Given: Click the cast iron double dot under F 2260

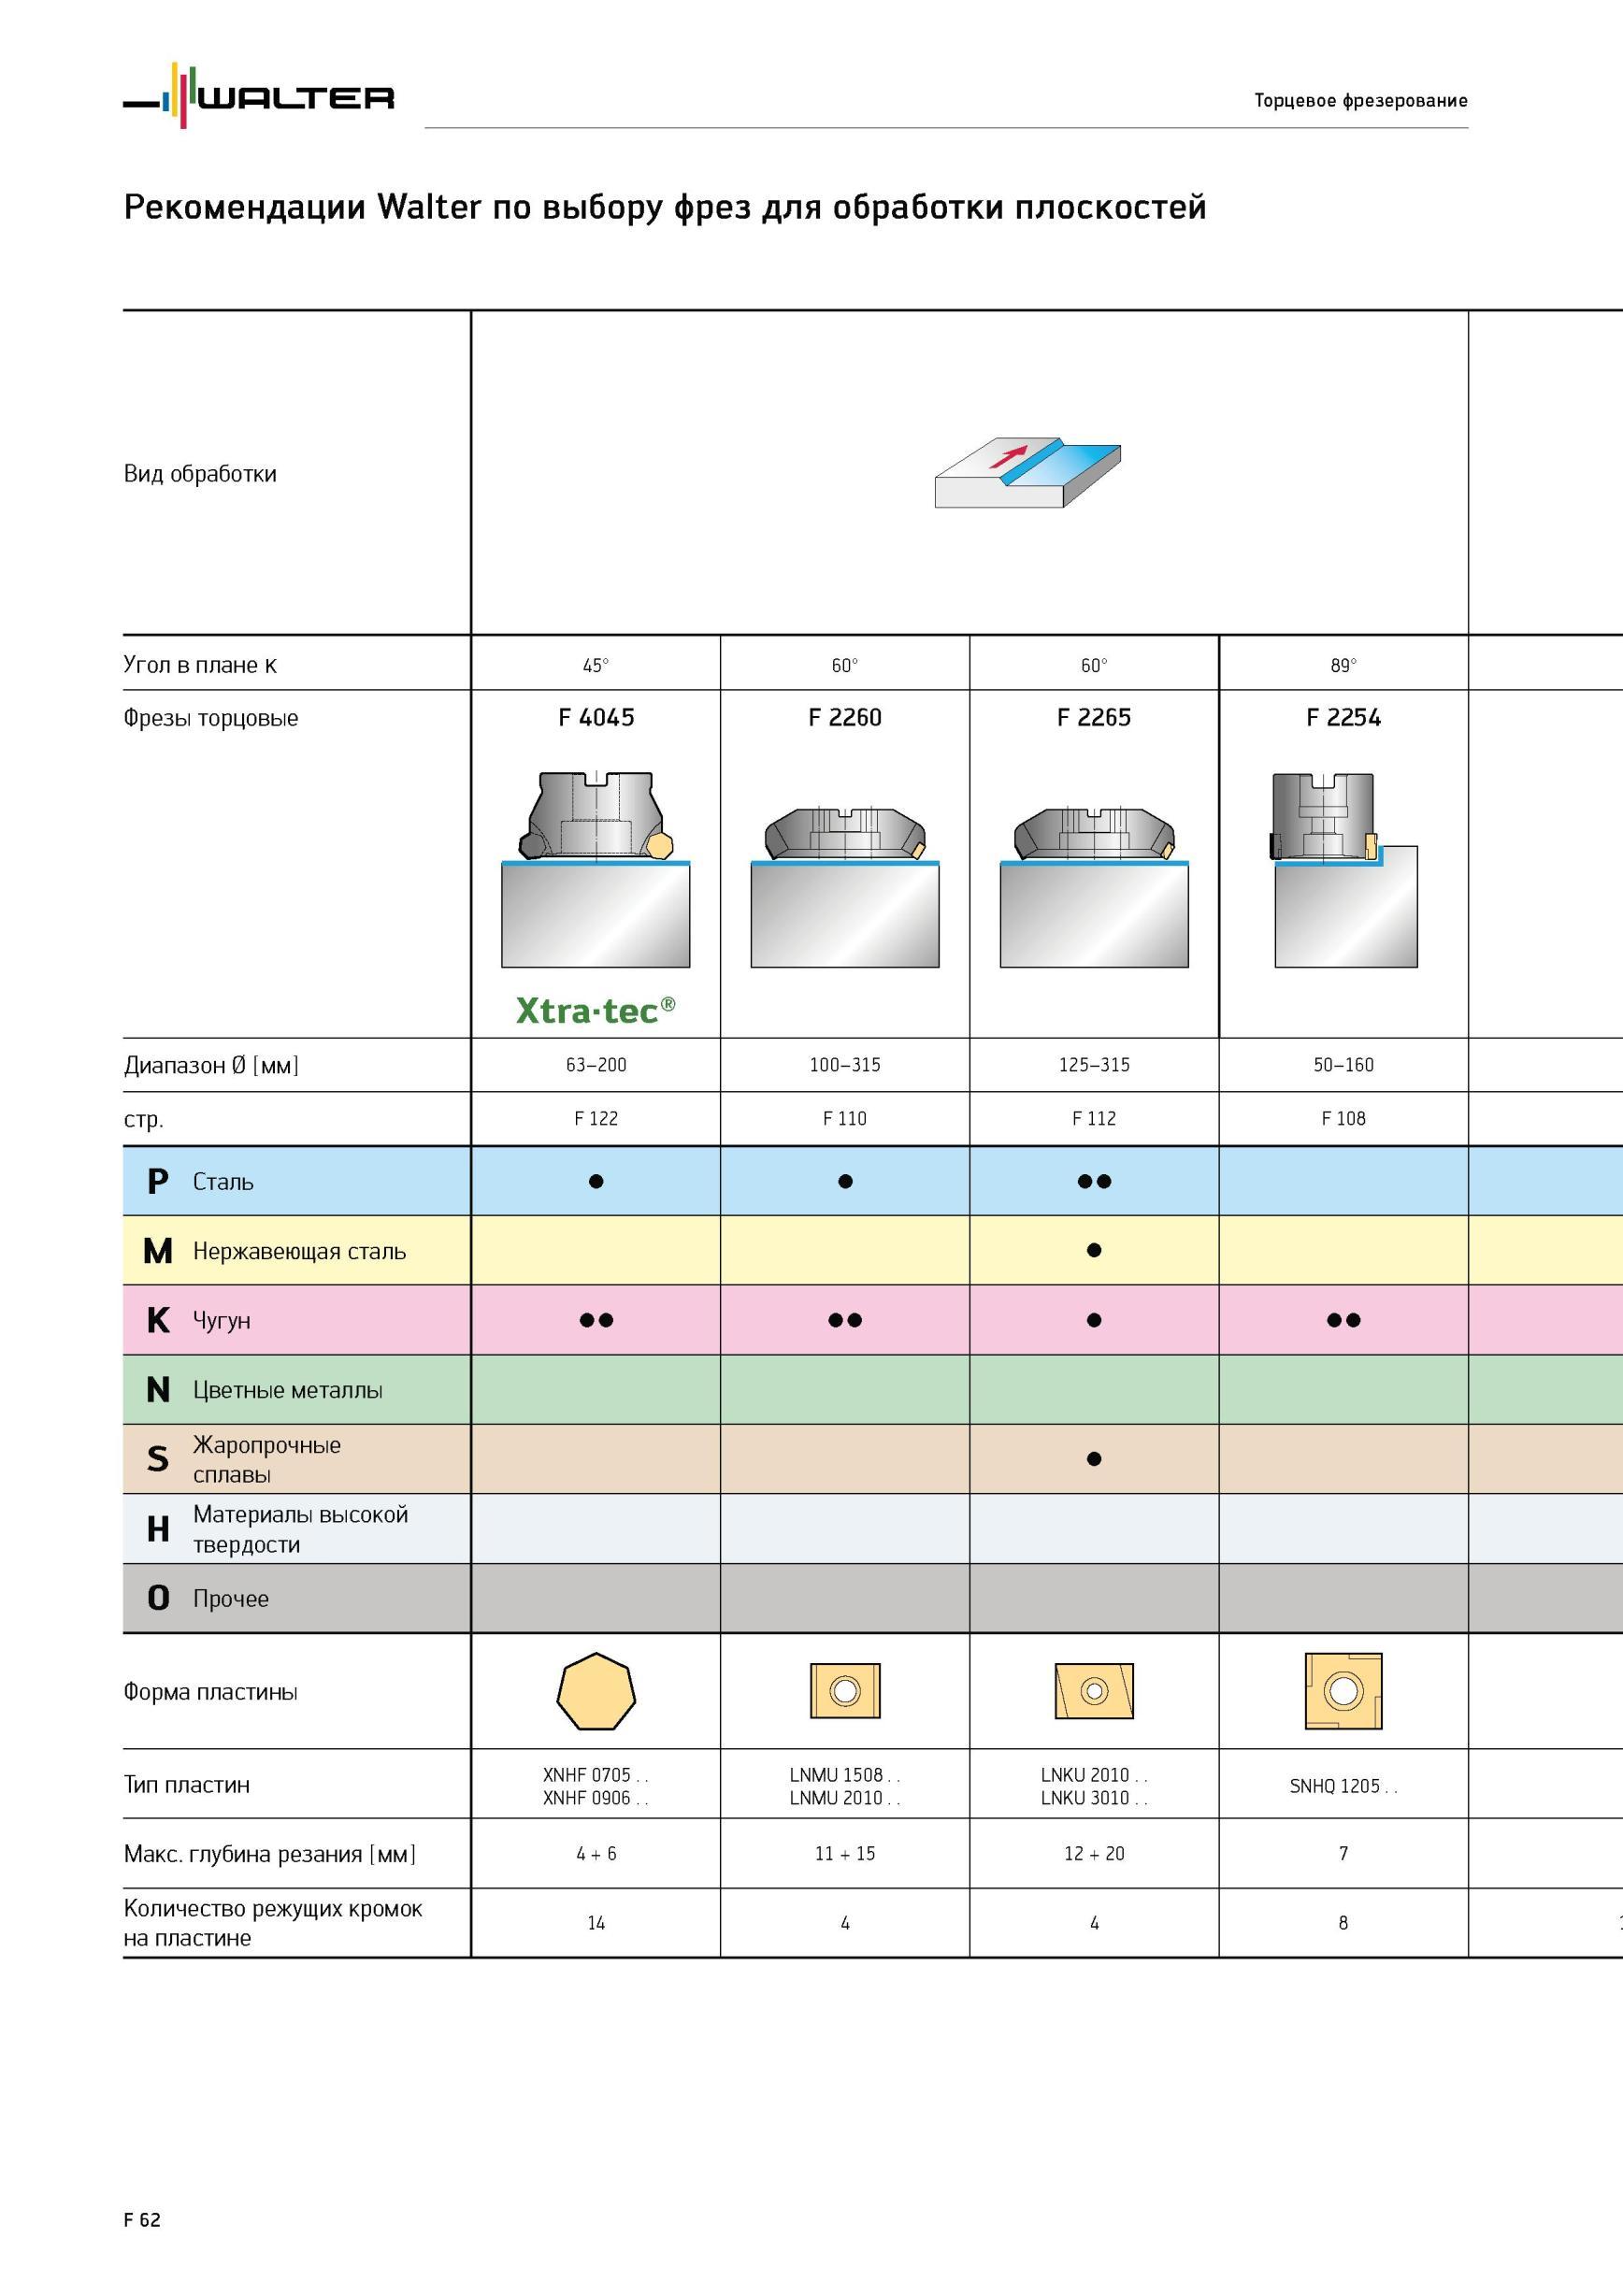Looking at the screenshot, I should click(x=845, y=1320).
